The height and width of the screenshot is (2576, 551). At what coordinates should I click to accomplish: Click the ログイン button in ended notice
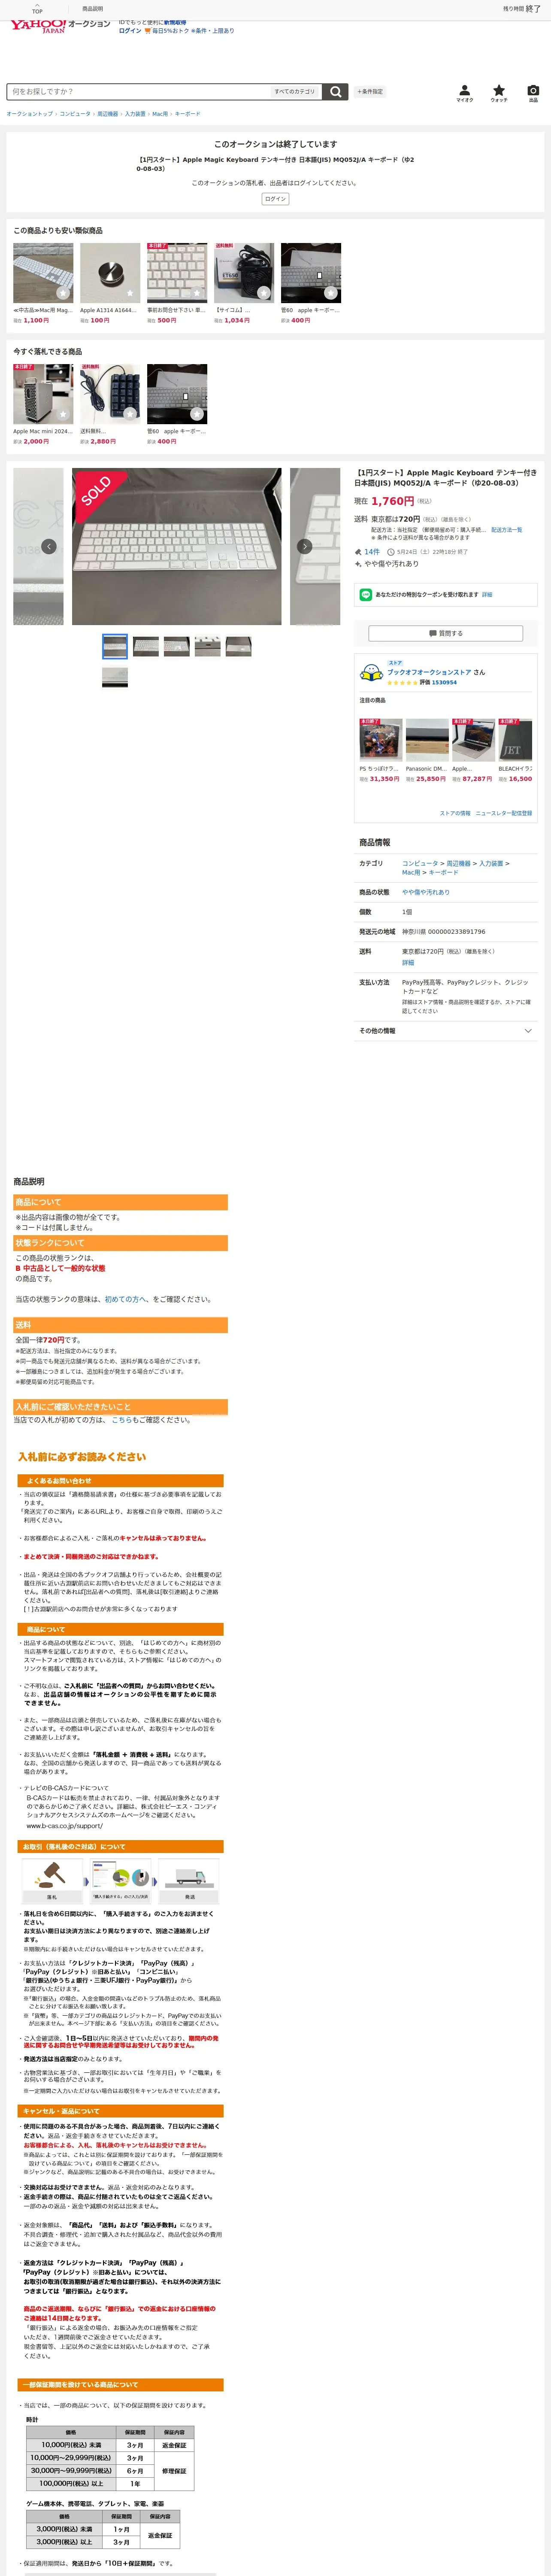click(275, 199)
